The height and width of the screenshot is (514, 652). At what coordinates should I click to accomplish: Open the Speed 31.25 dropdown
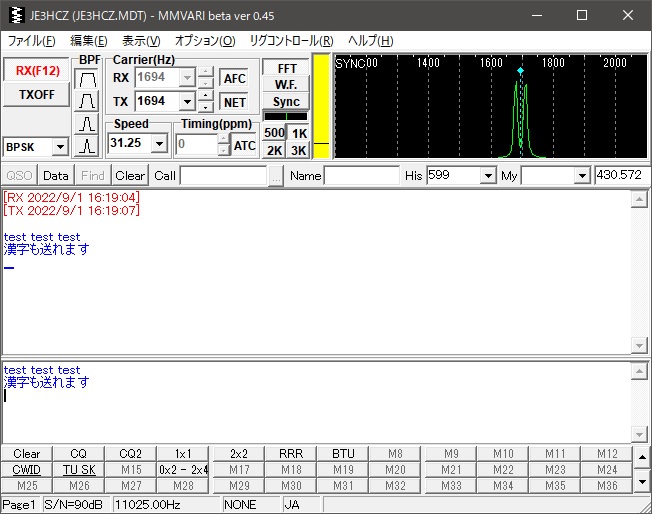point(159,144)
